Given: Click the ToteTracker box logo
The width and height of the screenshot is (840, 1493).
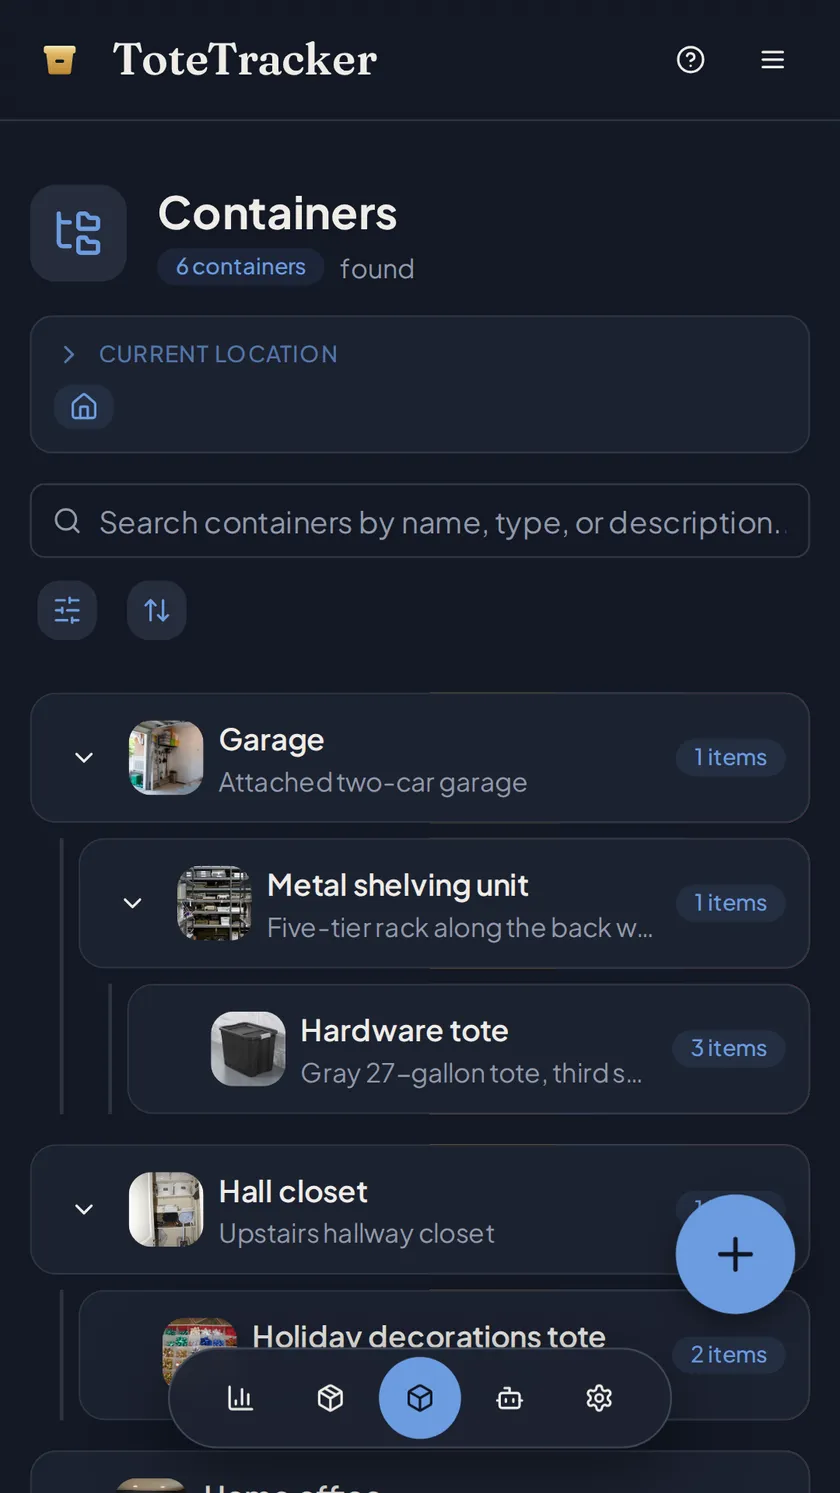Looking at the screenshot, I should click(x=60, y=60).
